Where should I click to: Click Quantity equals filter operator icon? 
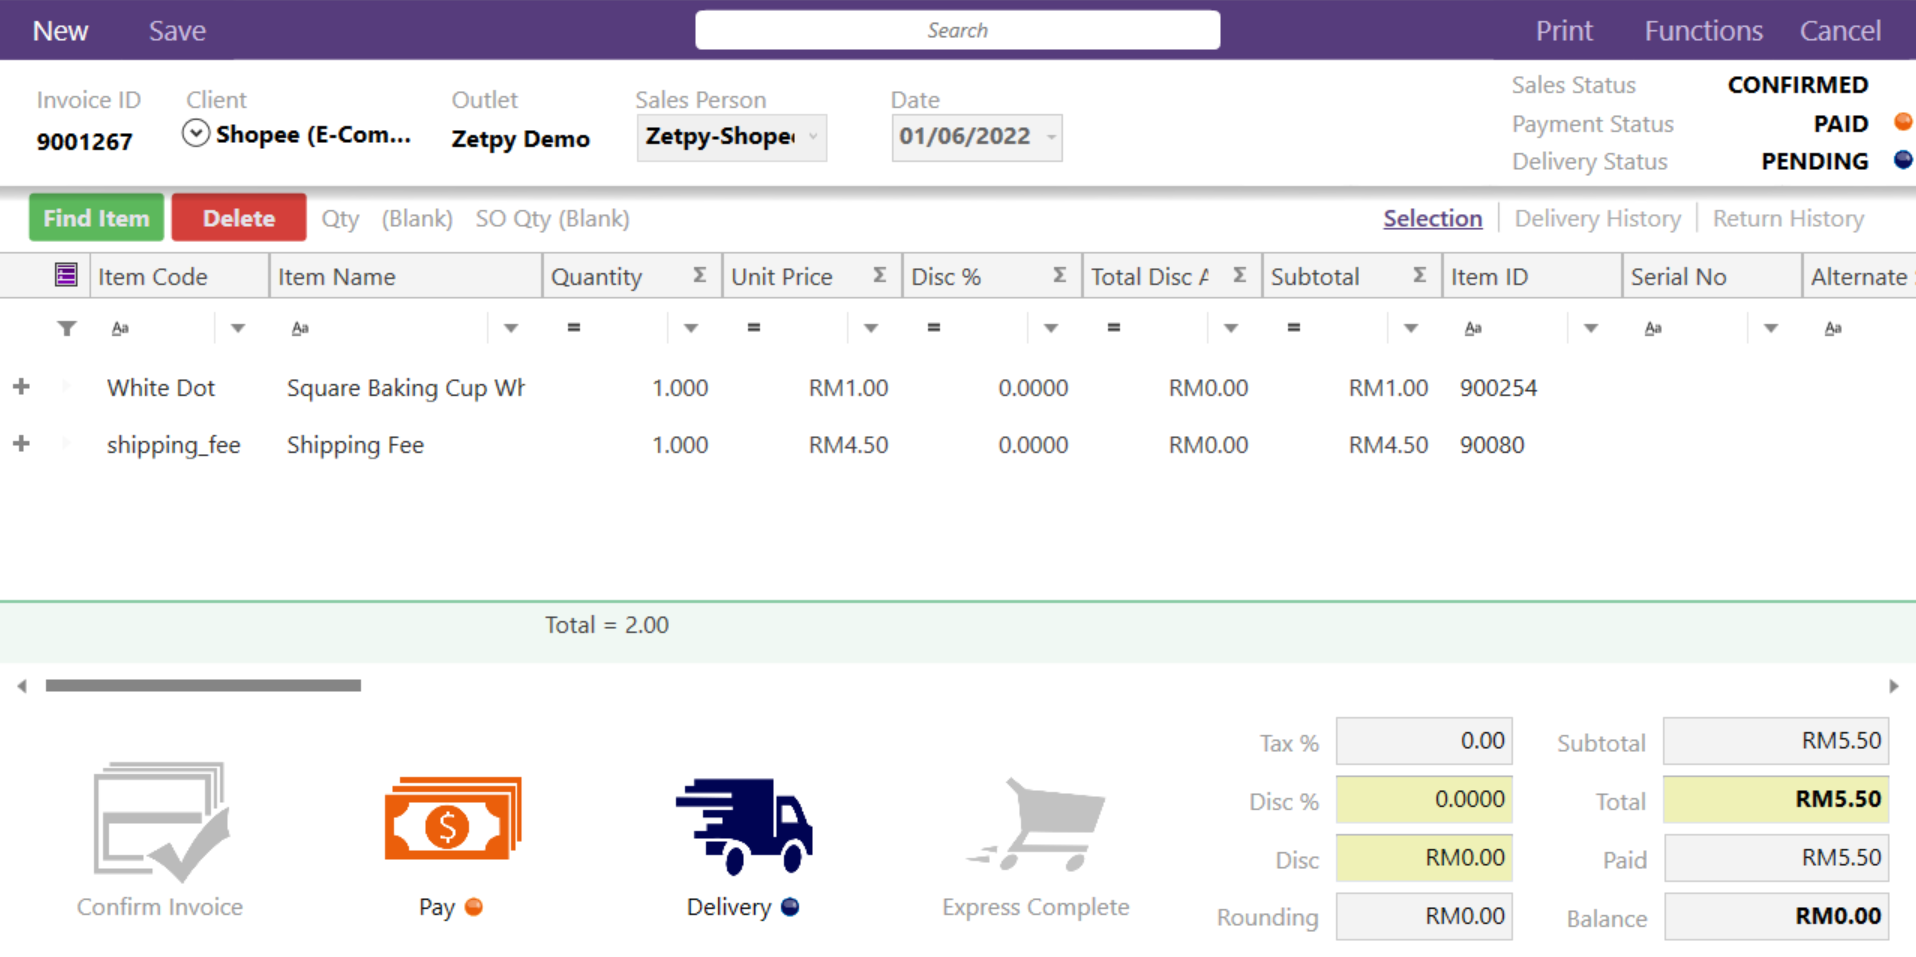coord(574,327)
